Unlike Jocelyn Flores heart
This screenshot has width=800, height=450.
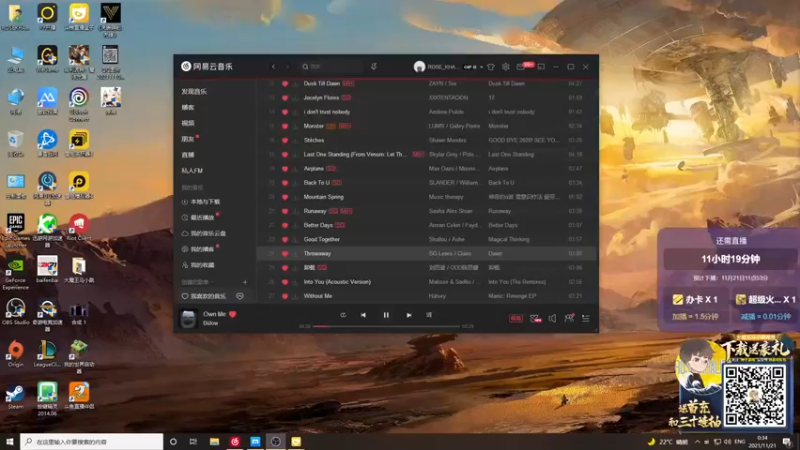[x=285, y=98]
